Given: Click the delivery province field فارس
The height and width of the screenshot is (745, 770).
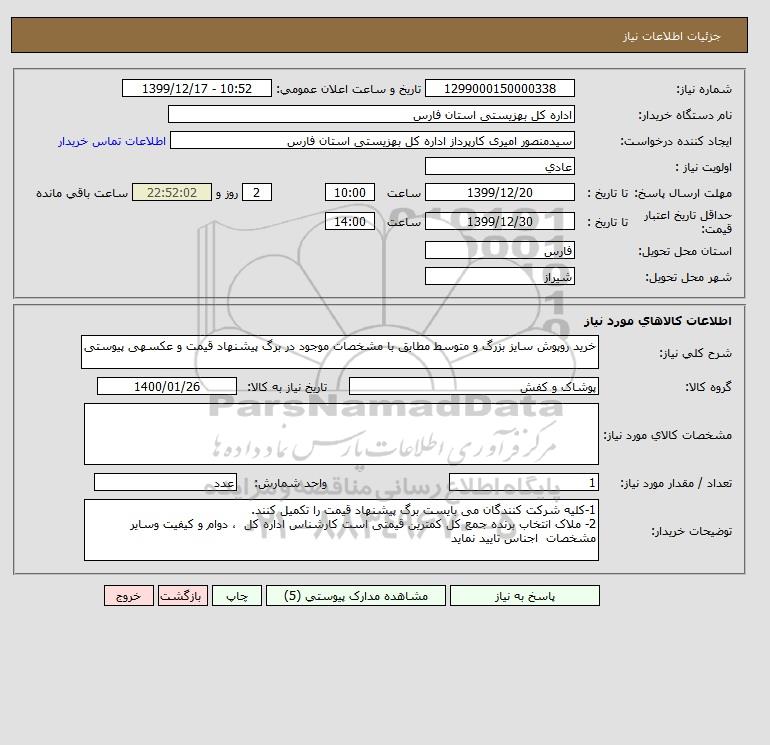Looking at the screenshot, I should click(x=499, y=250).
